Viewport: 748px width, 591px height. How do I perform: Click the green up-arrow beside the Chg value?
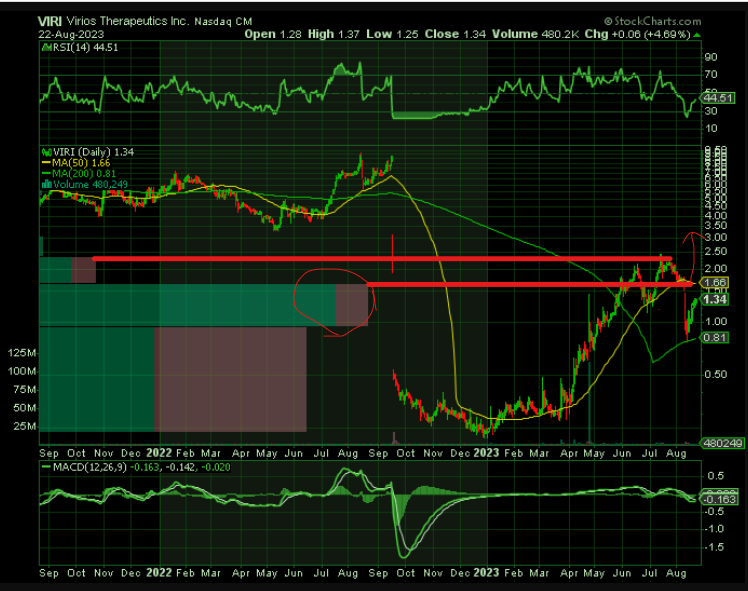pos(696,35)
